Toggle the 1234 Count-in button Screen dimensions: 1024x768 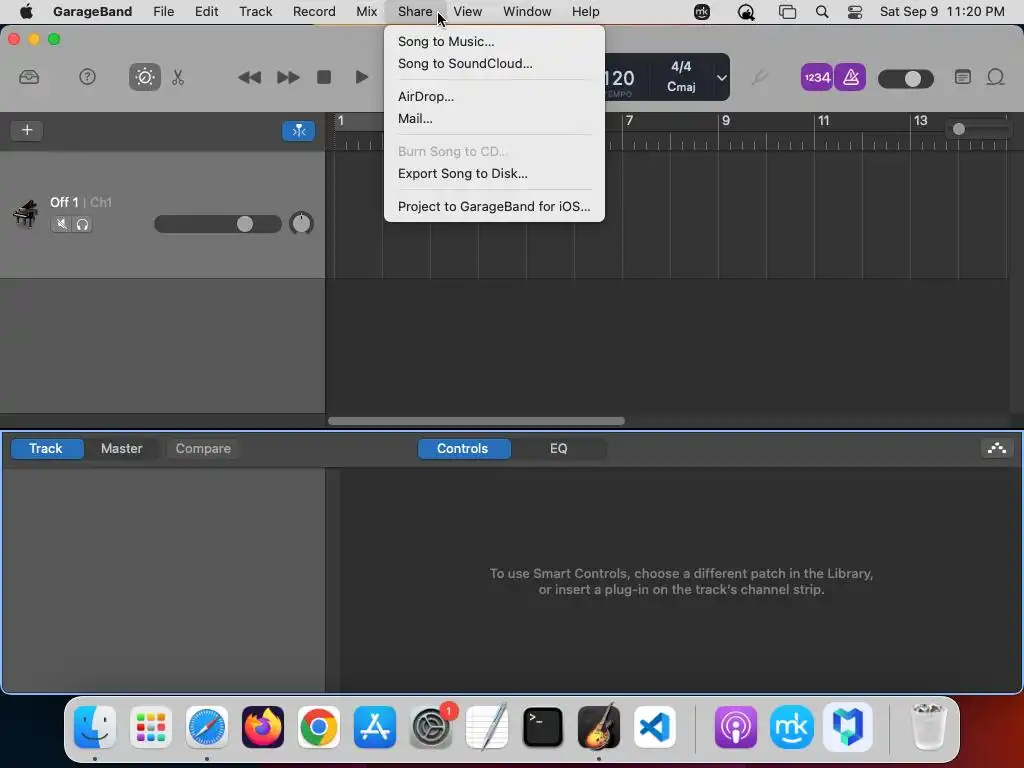[816, 78]
